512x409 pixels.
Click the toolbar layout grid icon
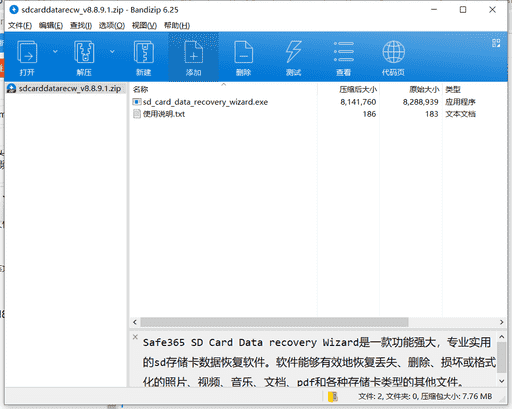(496, 43)
